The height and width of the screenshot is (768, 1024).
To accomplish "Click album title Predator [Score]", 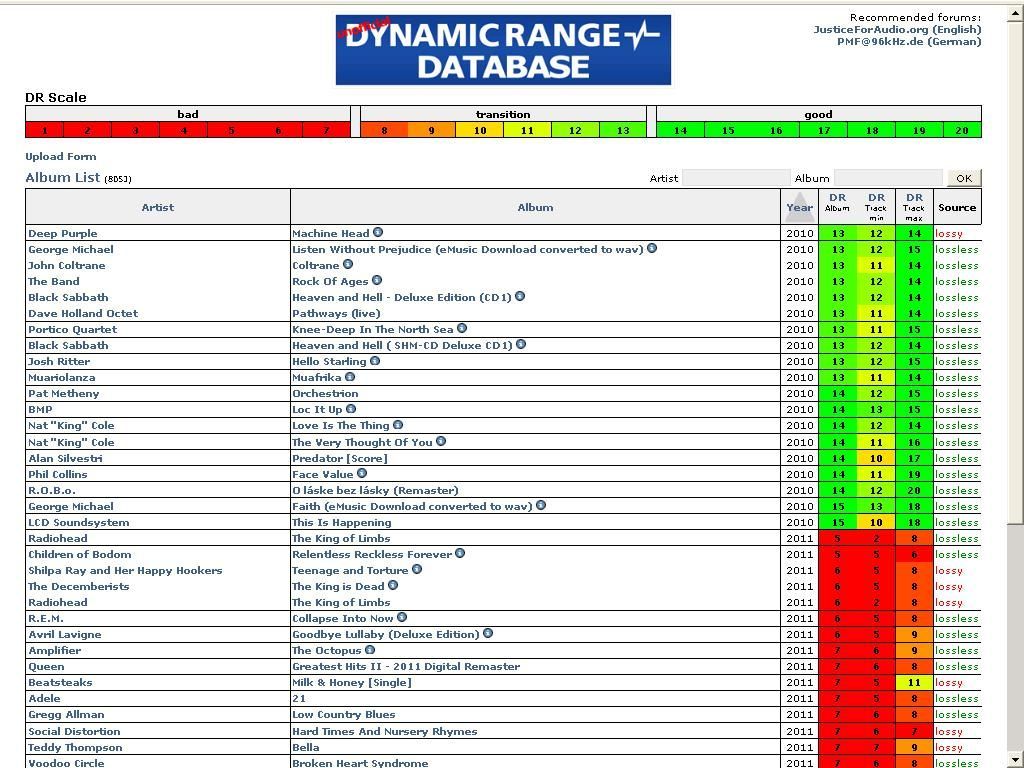I will point(340,458).
